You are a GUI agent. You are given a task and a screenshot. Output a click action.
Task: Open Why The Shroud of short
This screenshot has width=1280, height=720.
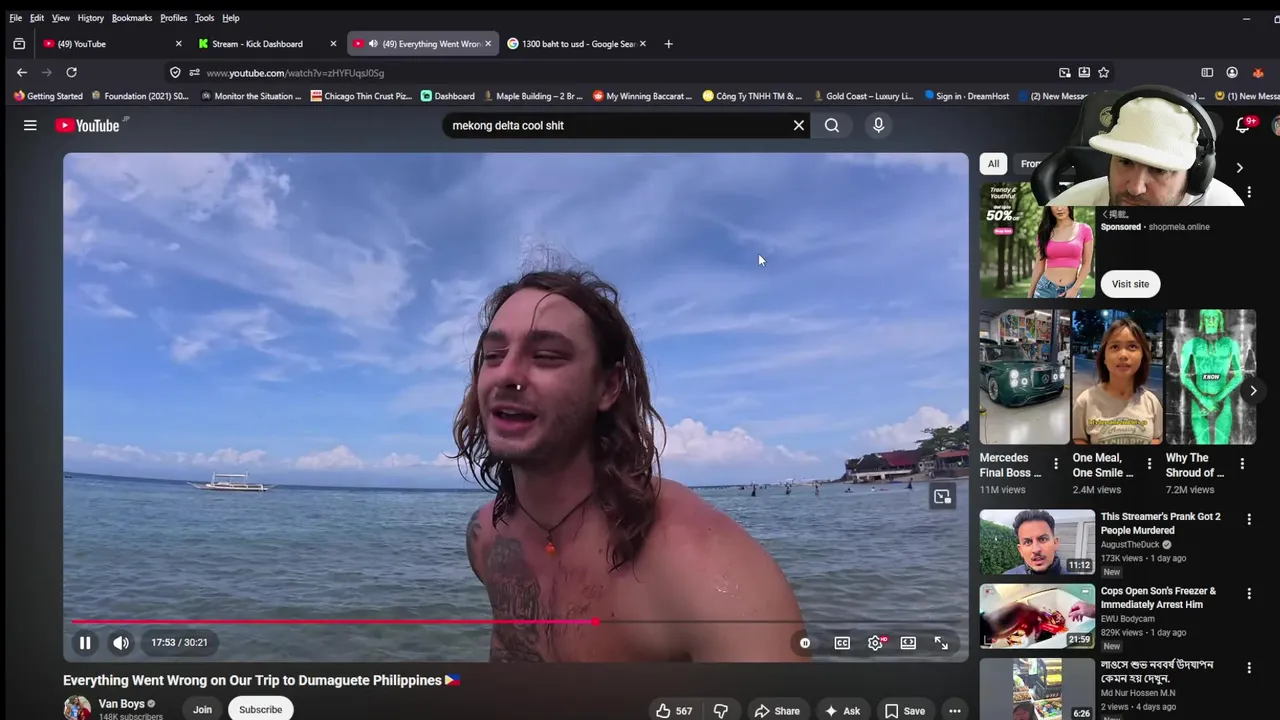1210,376
